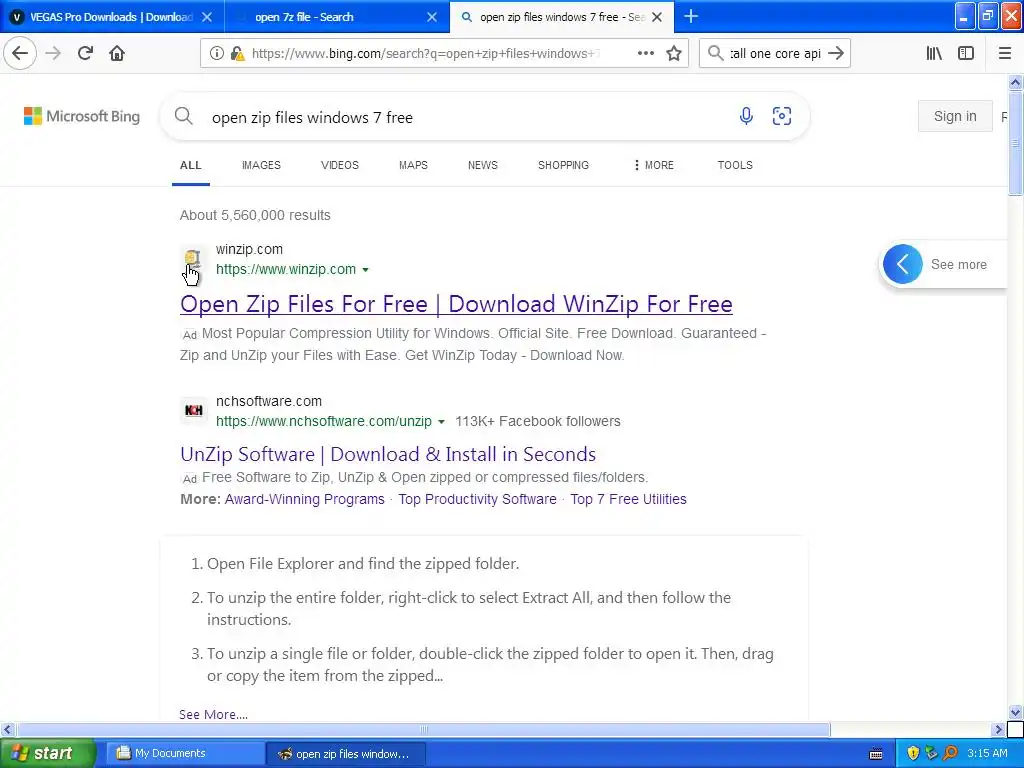Go back to the previous page
The height and width of the screenshot is (768, 1024).
pyautogui.click(x=20, y=54)
